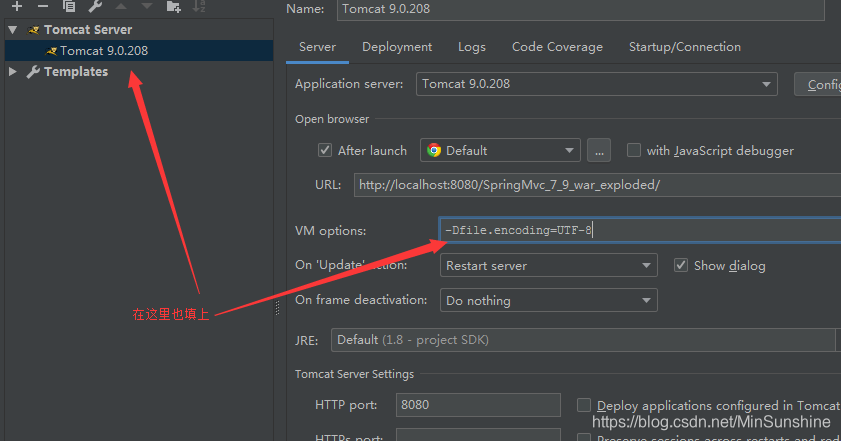Enable with JavaScript debugger checkbox
The image size is (841, 441).
point(634,150)
